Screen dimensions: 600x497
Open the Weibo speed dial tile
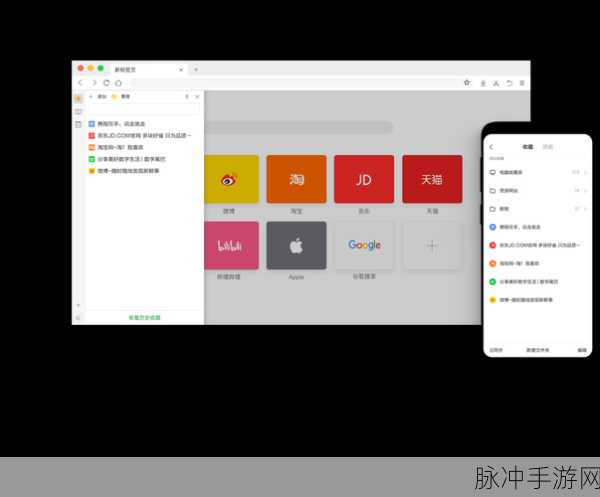[232, 179]
